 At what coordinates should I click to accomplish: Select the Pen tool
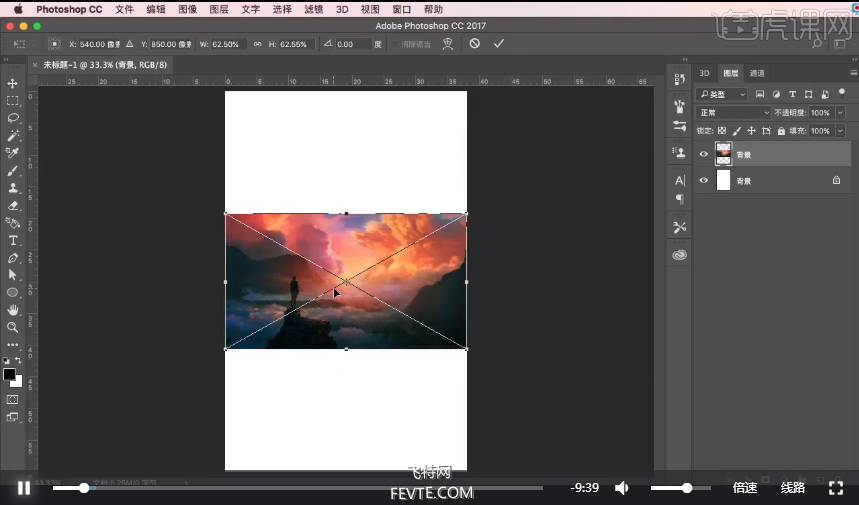pos(13,258)
